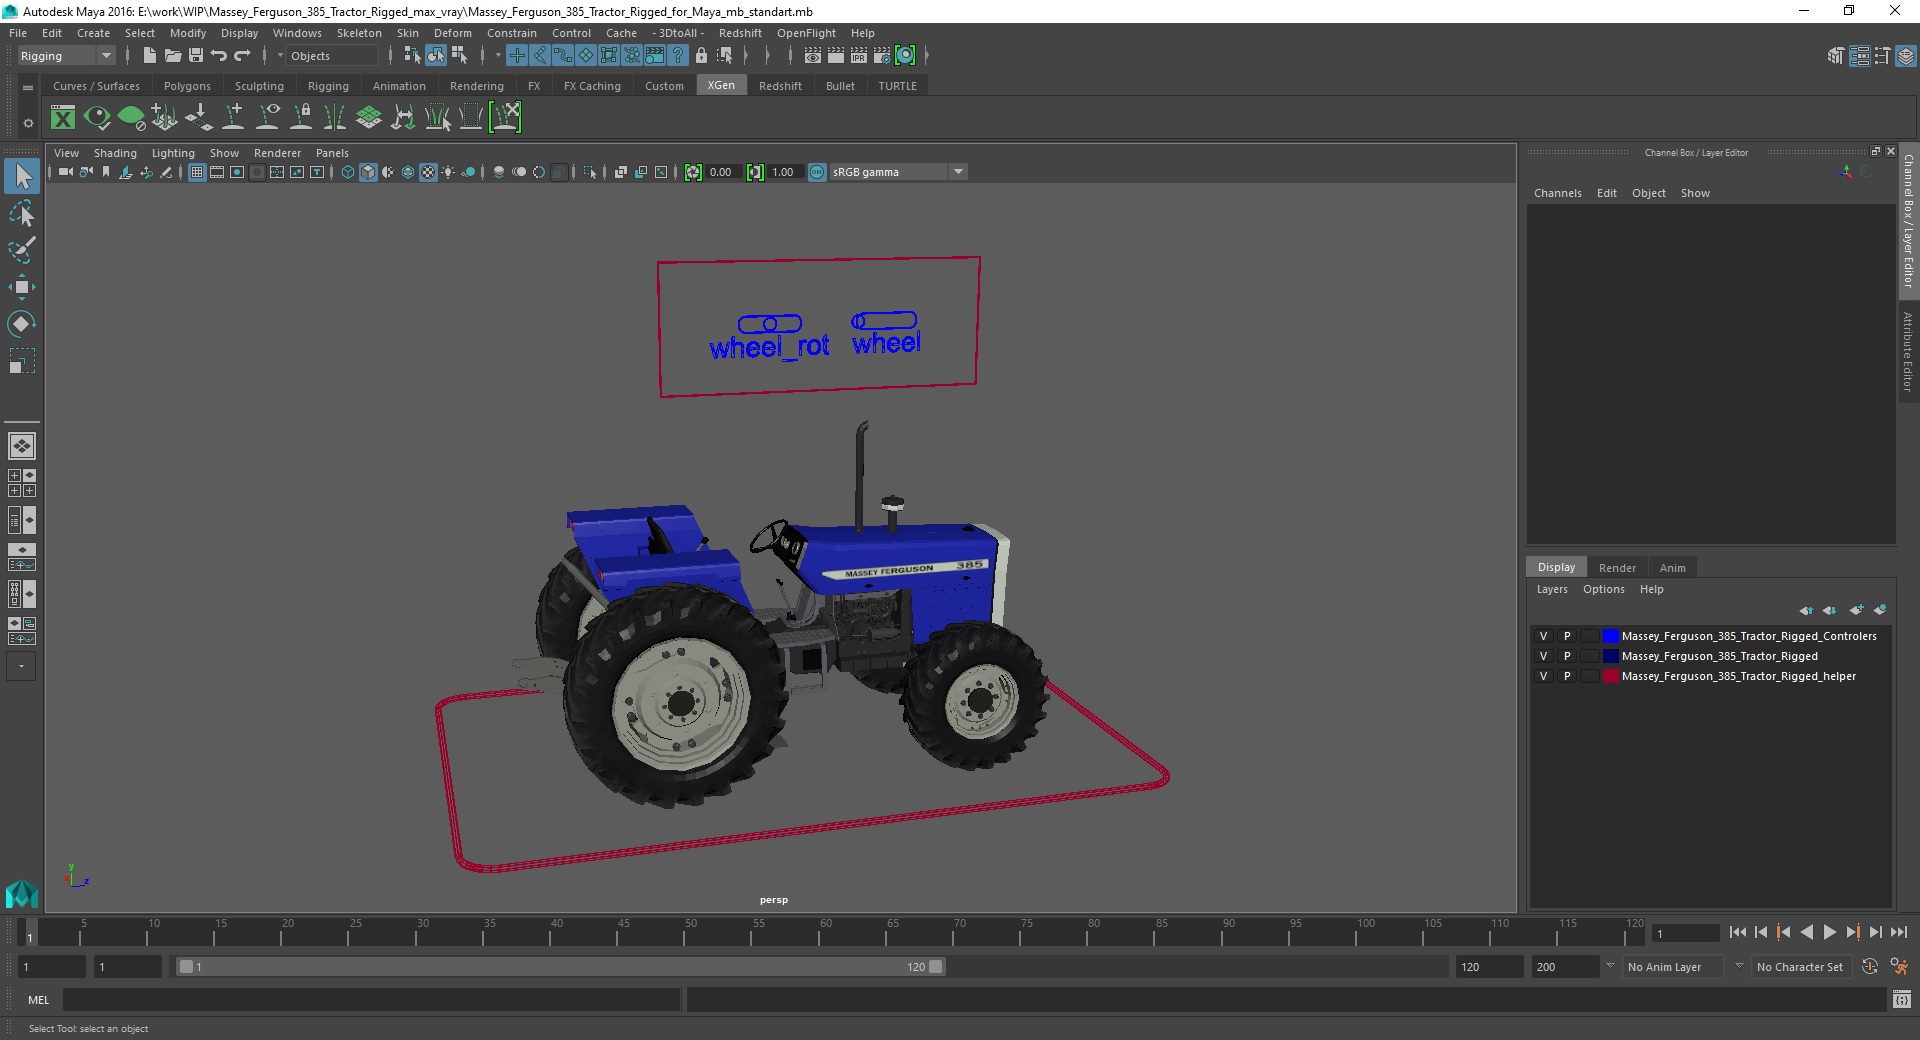Redo the last undone action

(243, 56)
